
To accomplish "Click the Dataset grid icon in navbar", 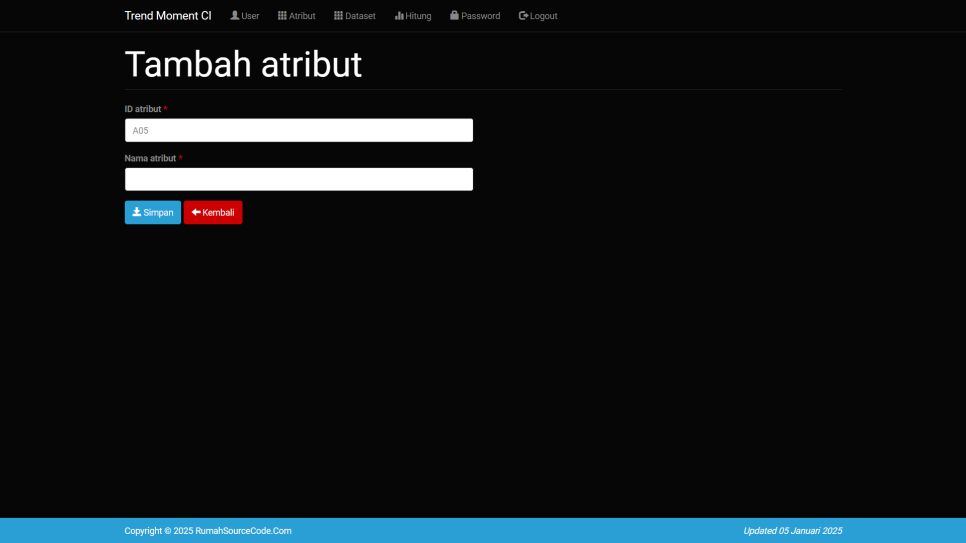I will pos(338,15).
